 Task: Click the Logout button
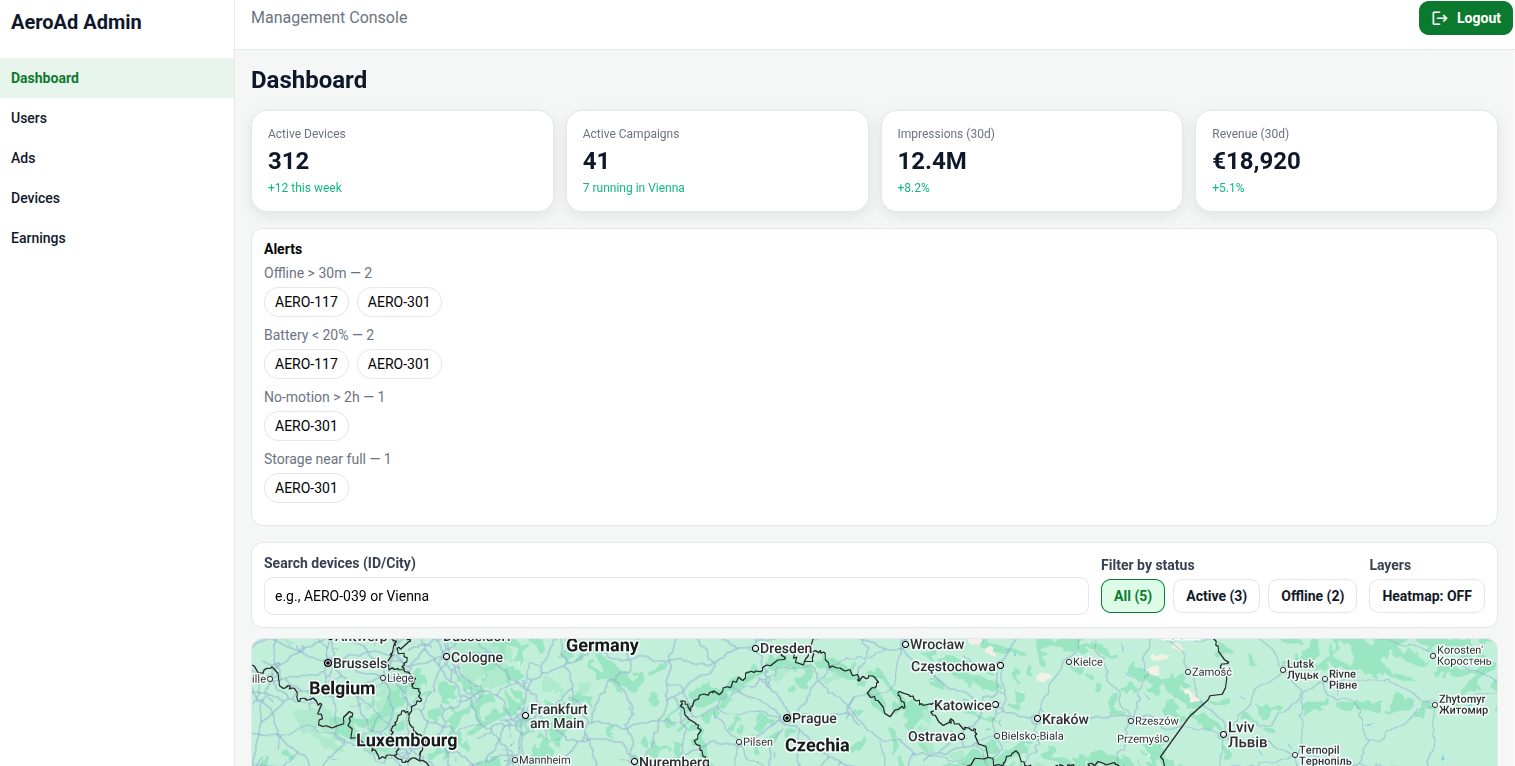click(1465, 18)
